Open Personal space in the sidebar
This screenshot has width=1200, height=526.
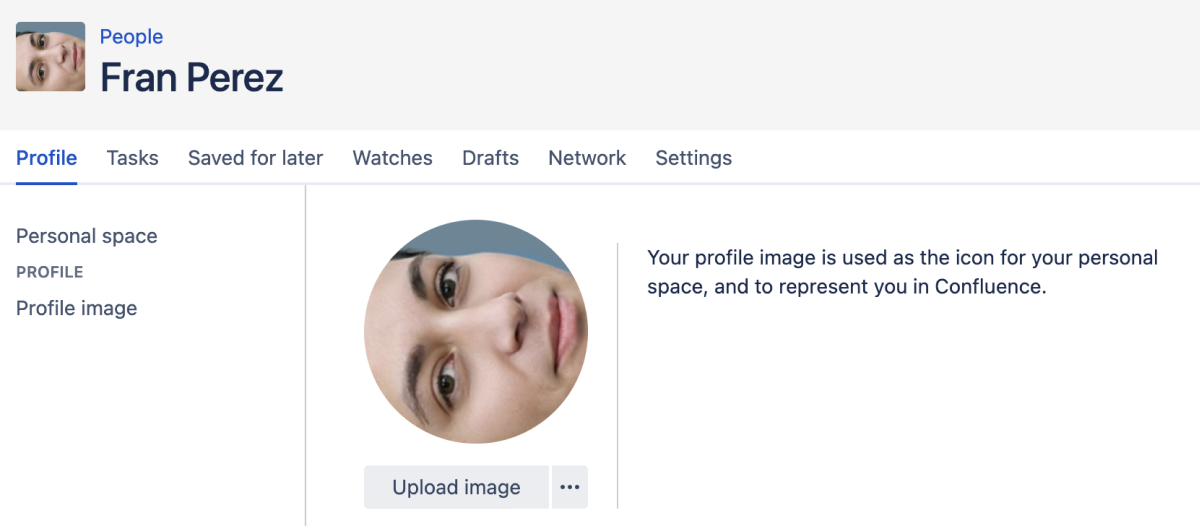[87, 237]
